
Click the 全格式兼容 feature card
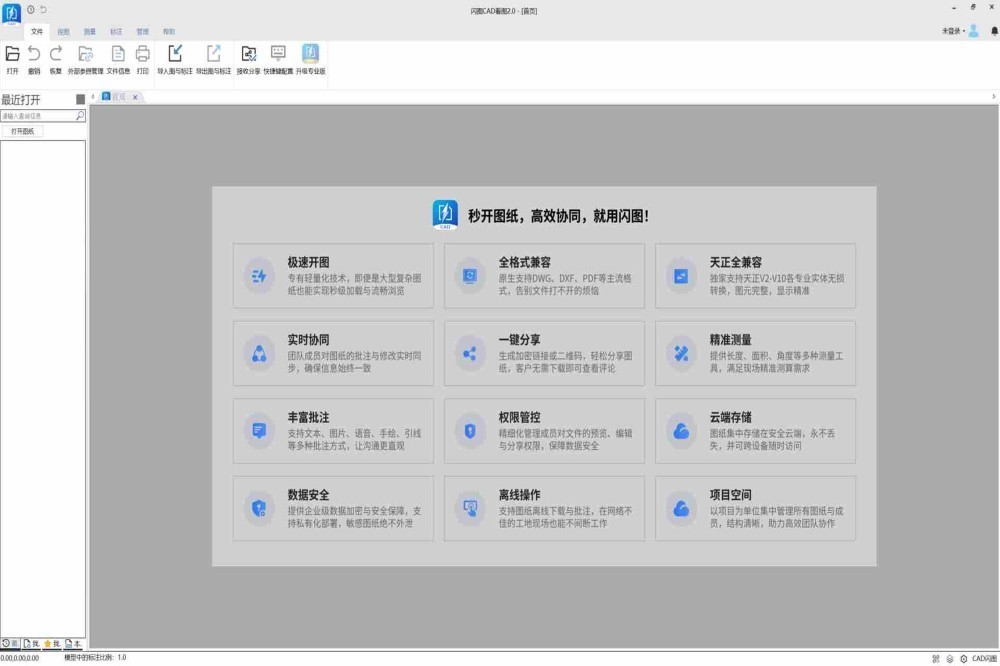click(544, 276)
